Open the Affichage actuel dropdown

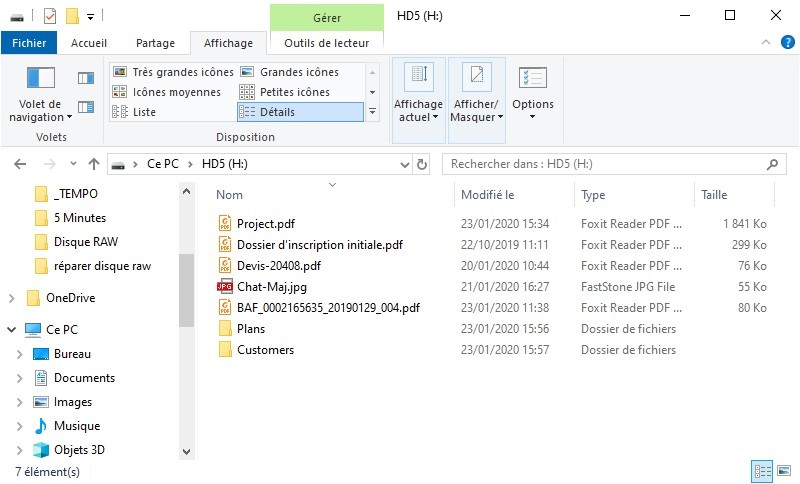(418, 110)
